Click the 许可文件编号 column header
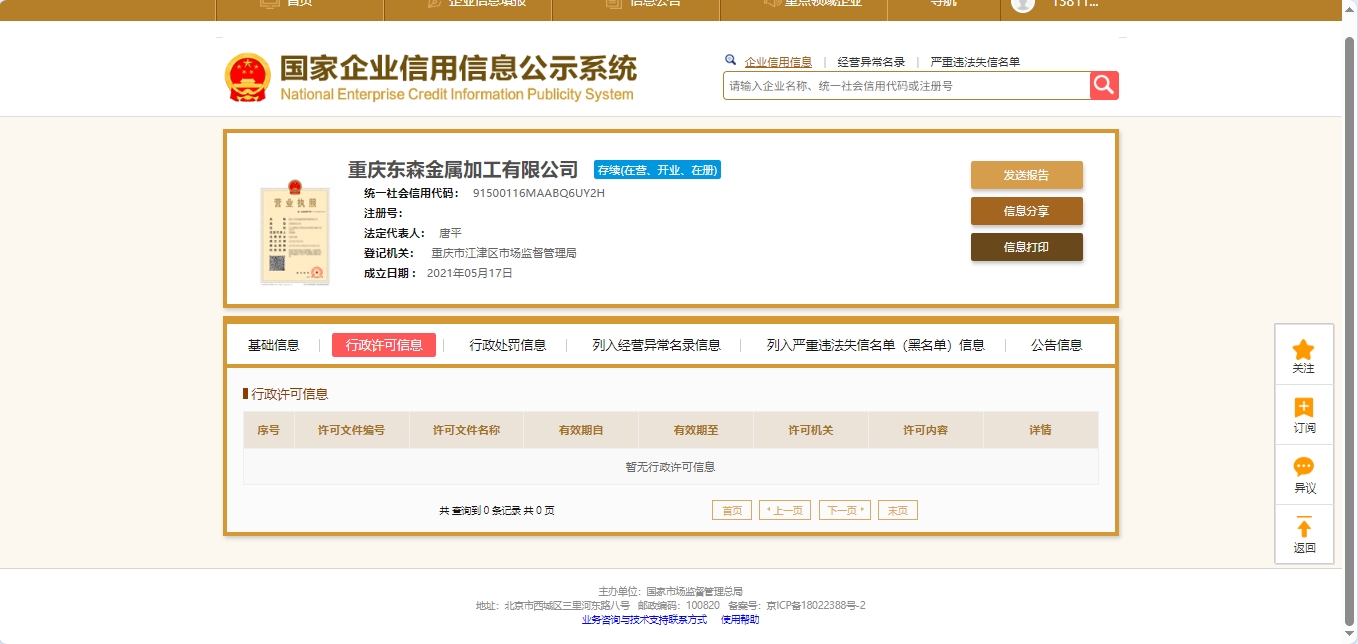 click(x=351, y=430)
